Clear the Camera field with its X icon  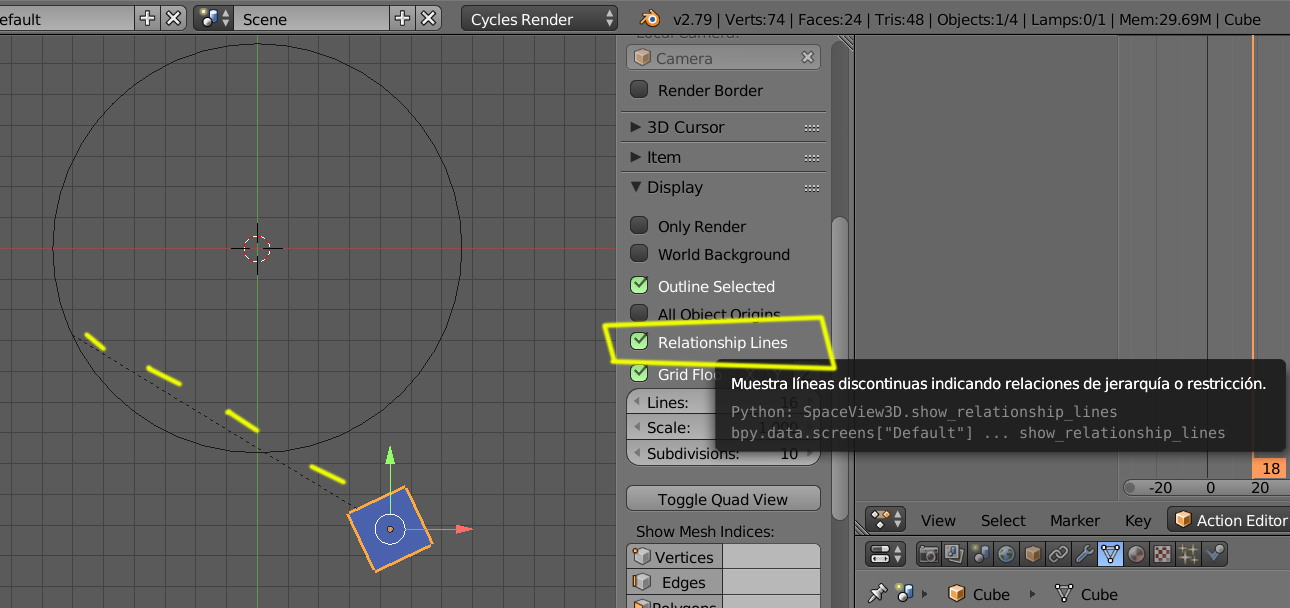click(x=807, y=58)
